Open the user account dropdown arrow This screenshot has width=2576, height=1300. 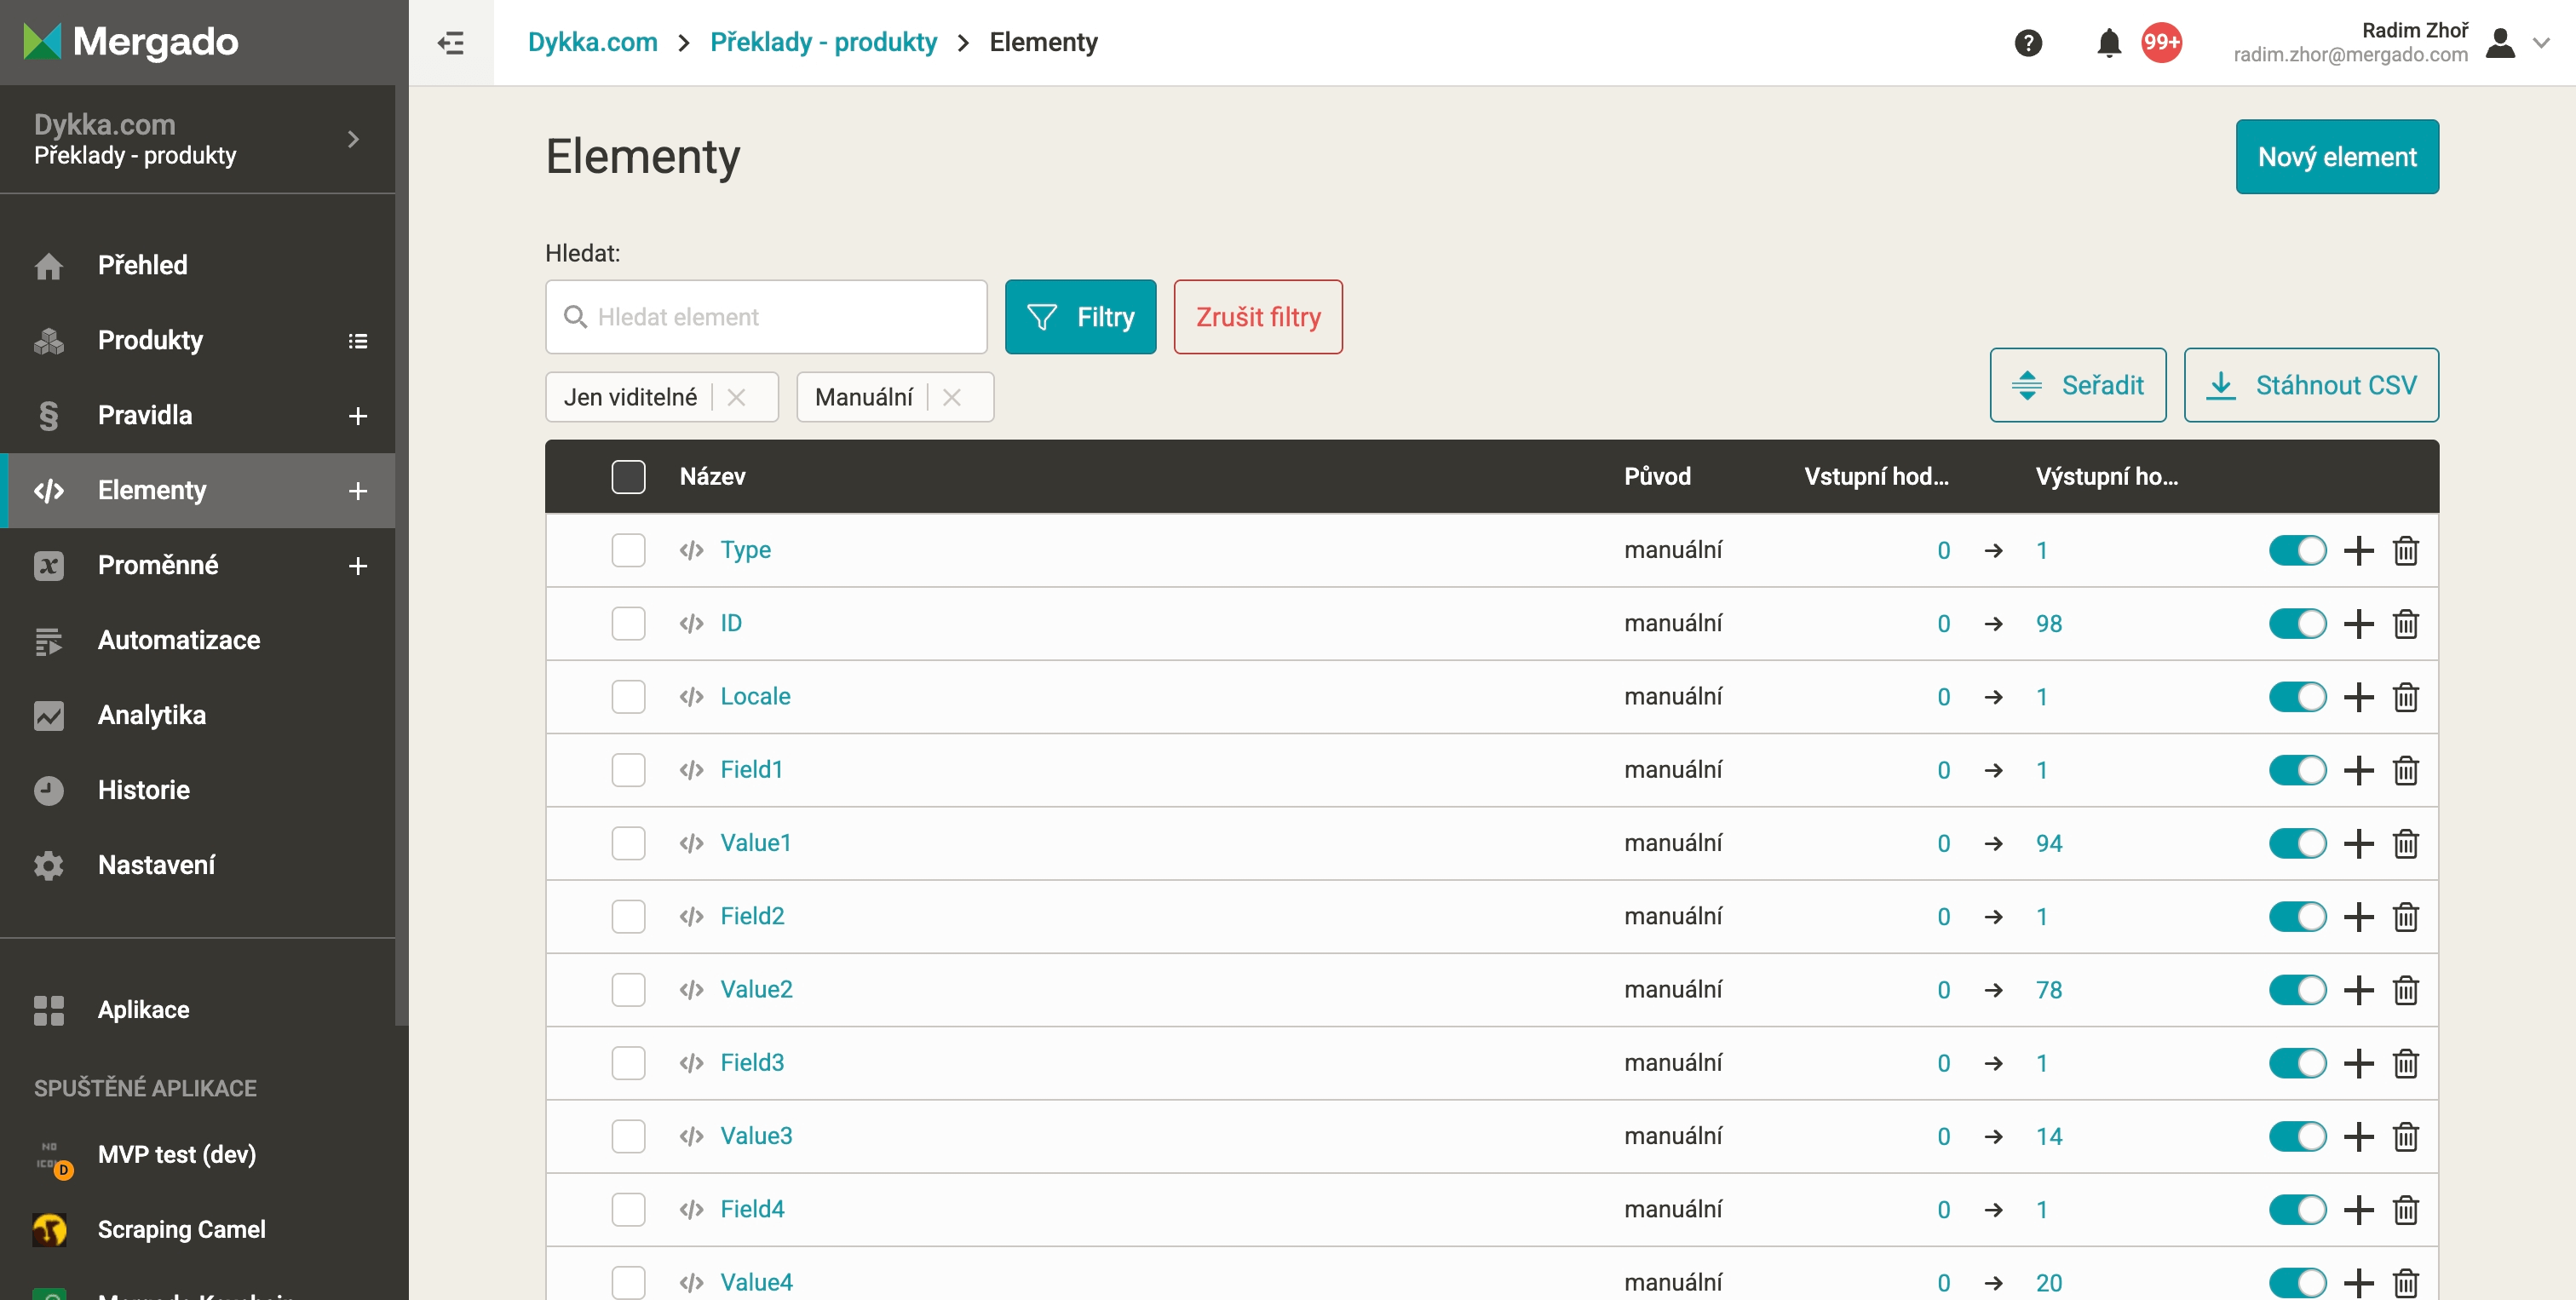tap(2541, 43)
